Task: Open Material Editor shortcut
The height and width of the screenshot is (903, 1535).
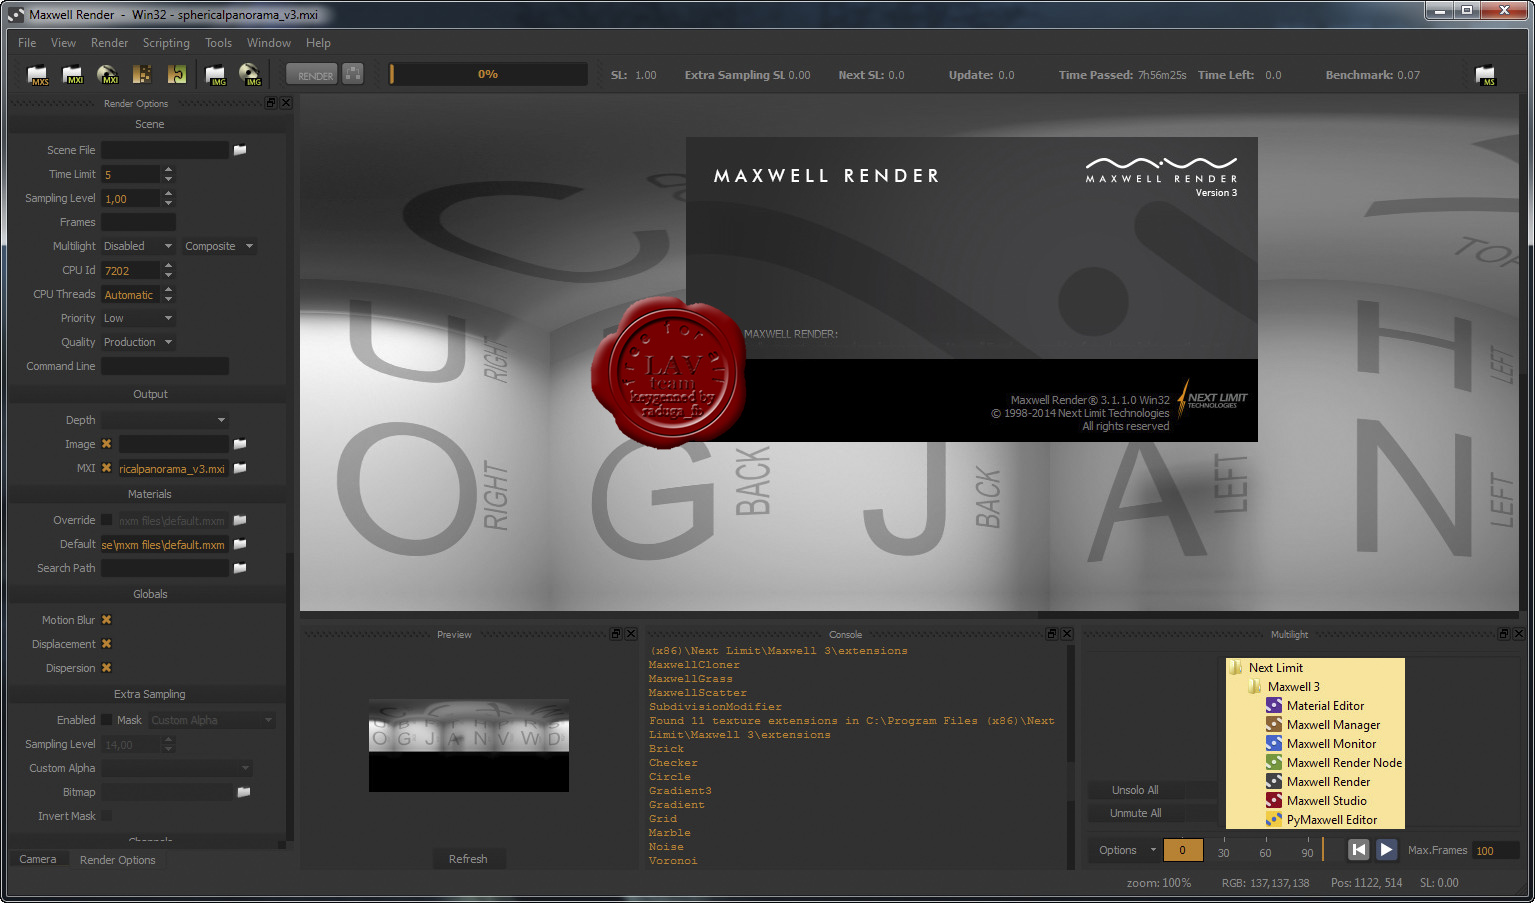Action: [1315, 706]
